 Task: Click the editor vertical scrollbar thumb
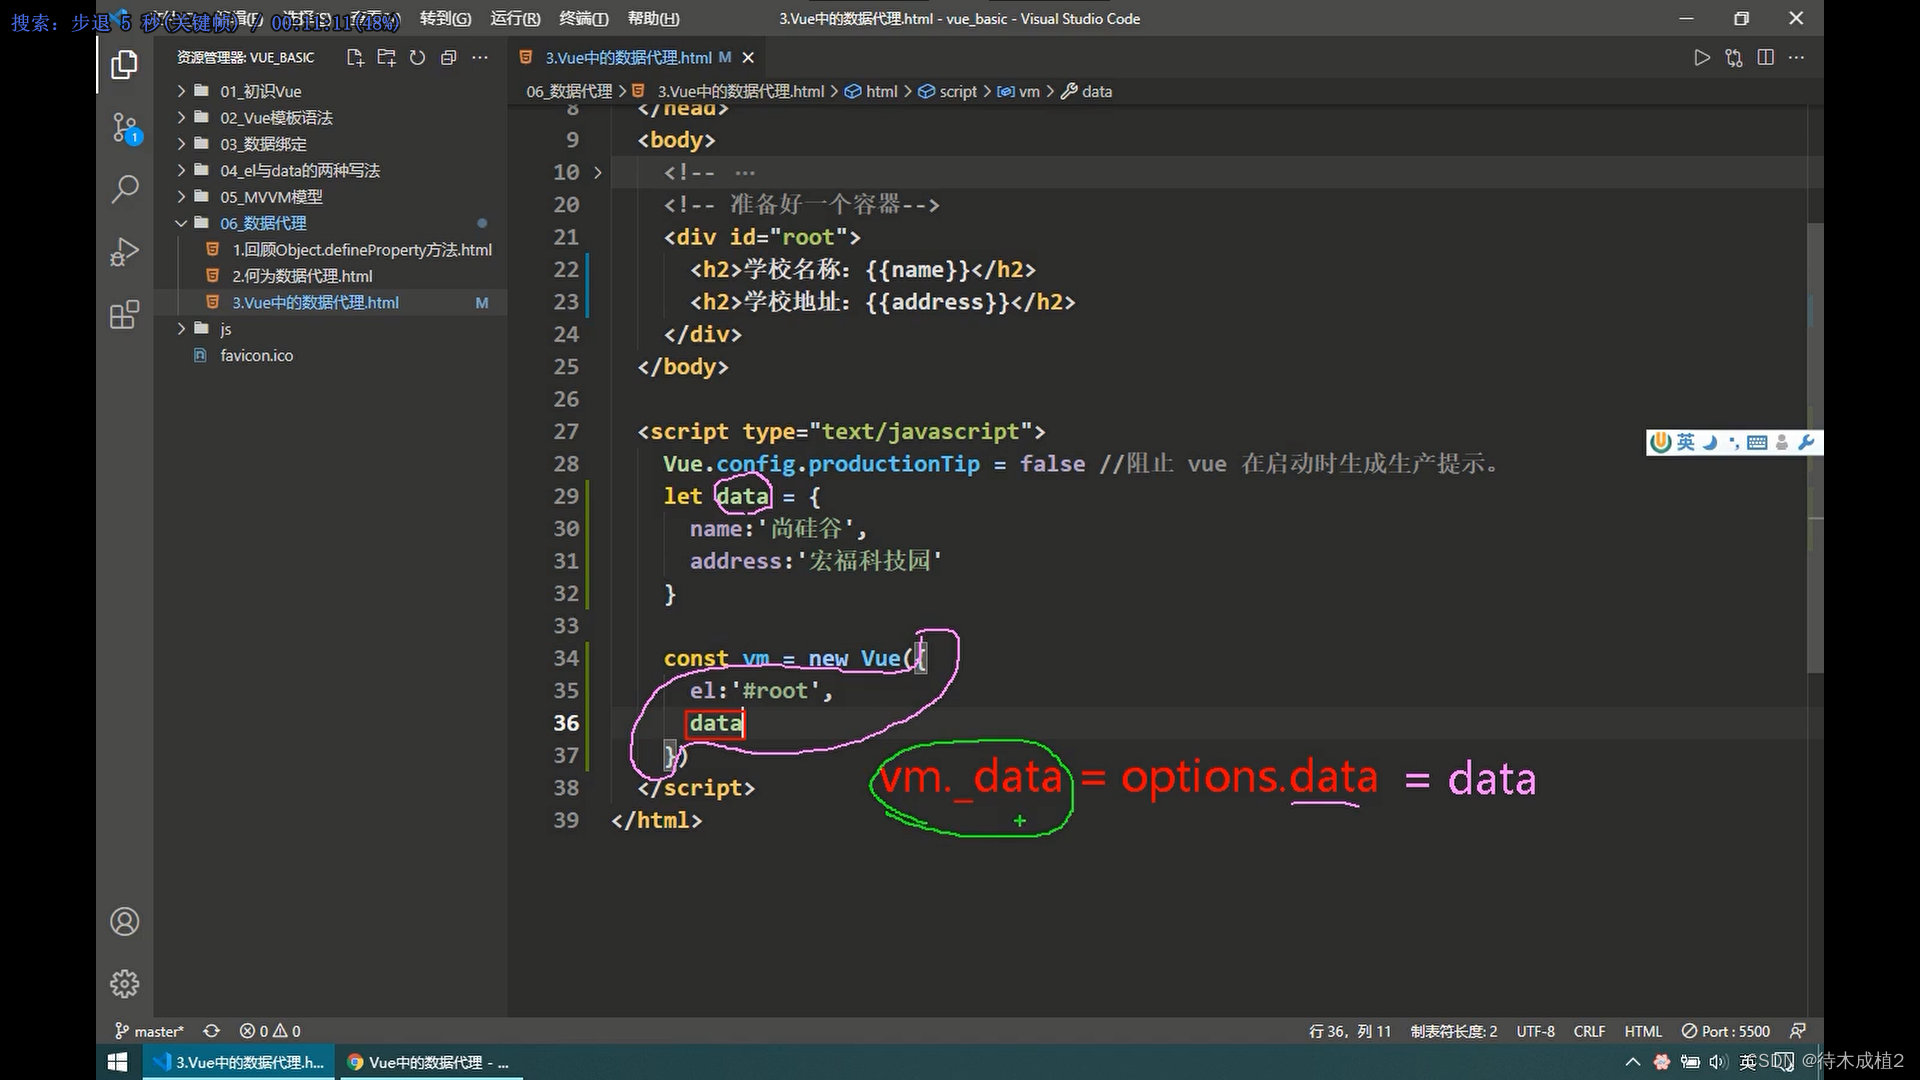click(x=1815, y=447)
